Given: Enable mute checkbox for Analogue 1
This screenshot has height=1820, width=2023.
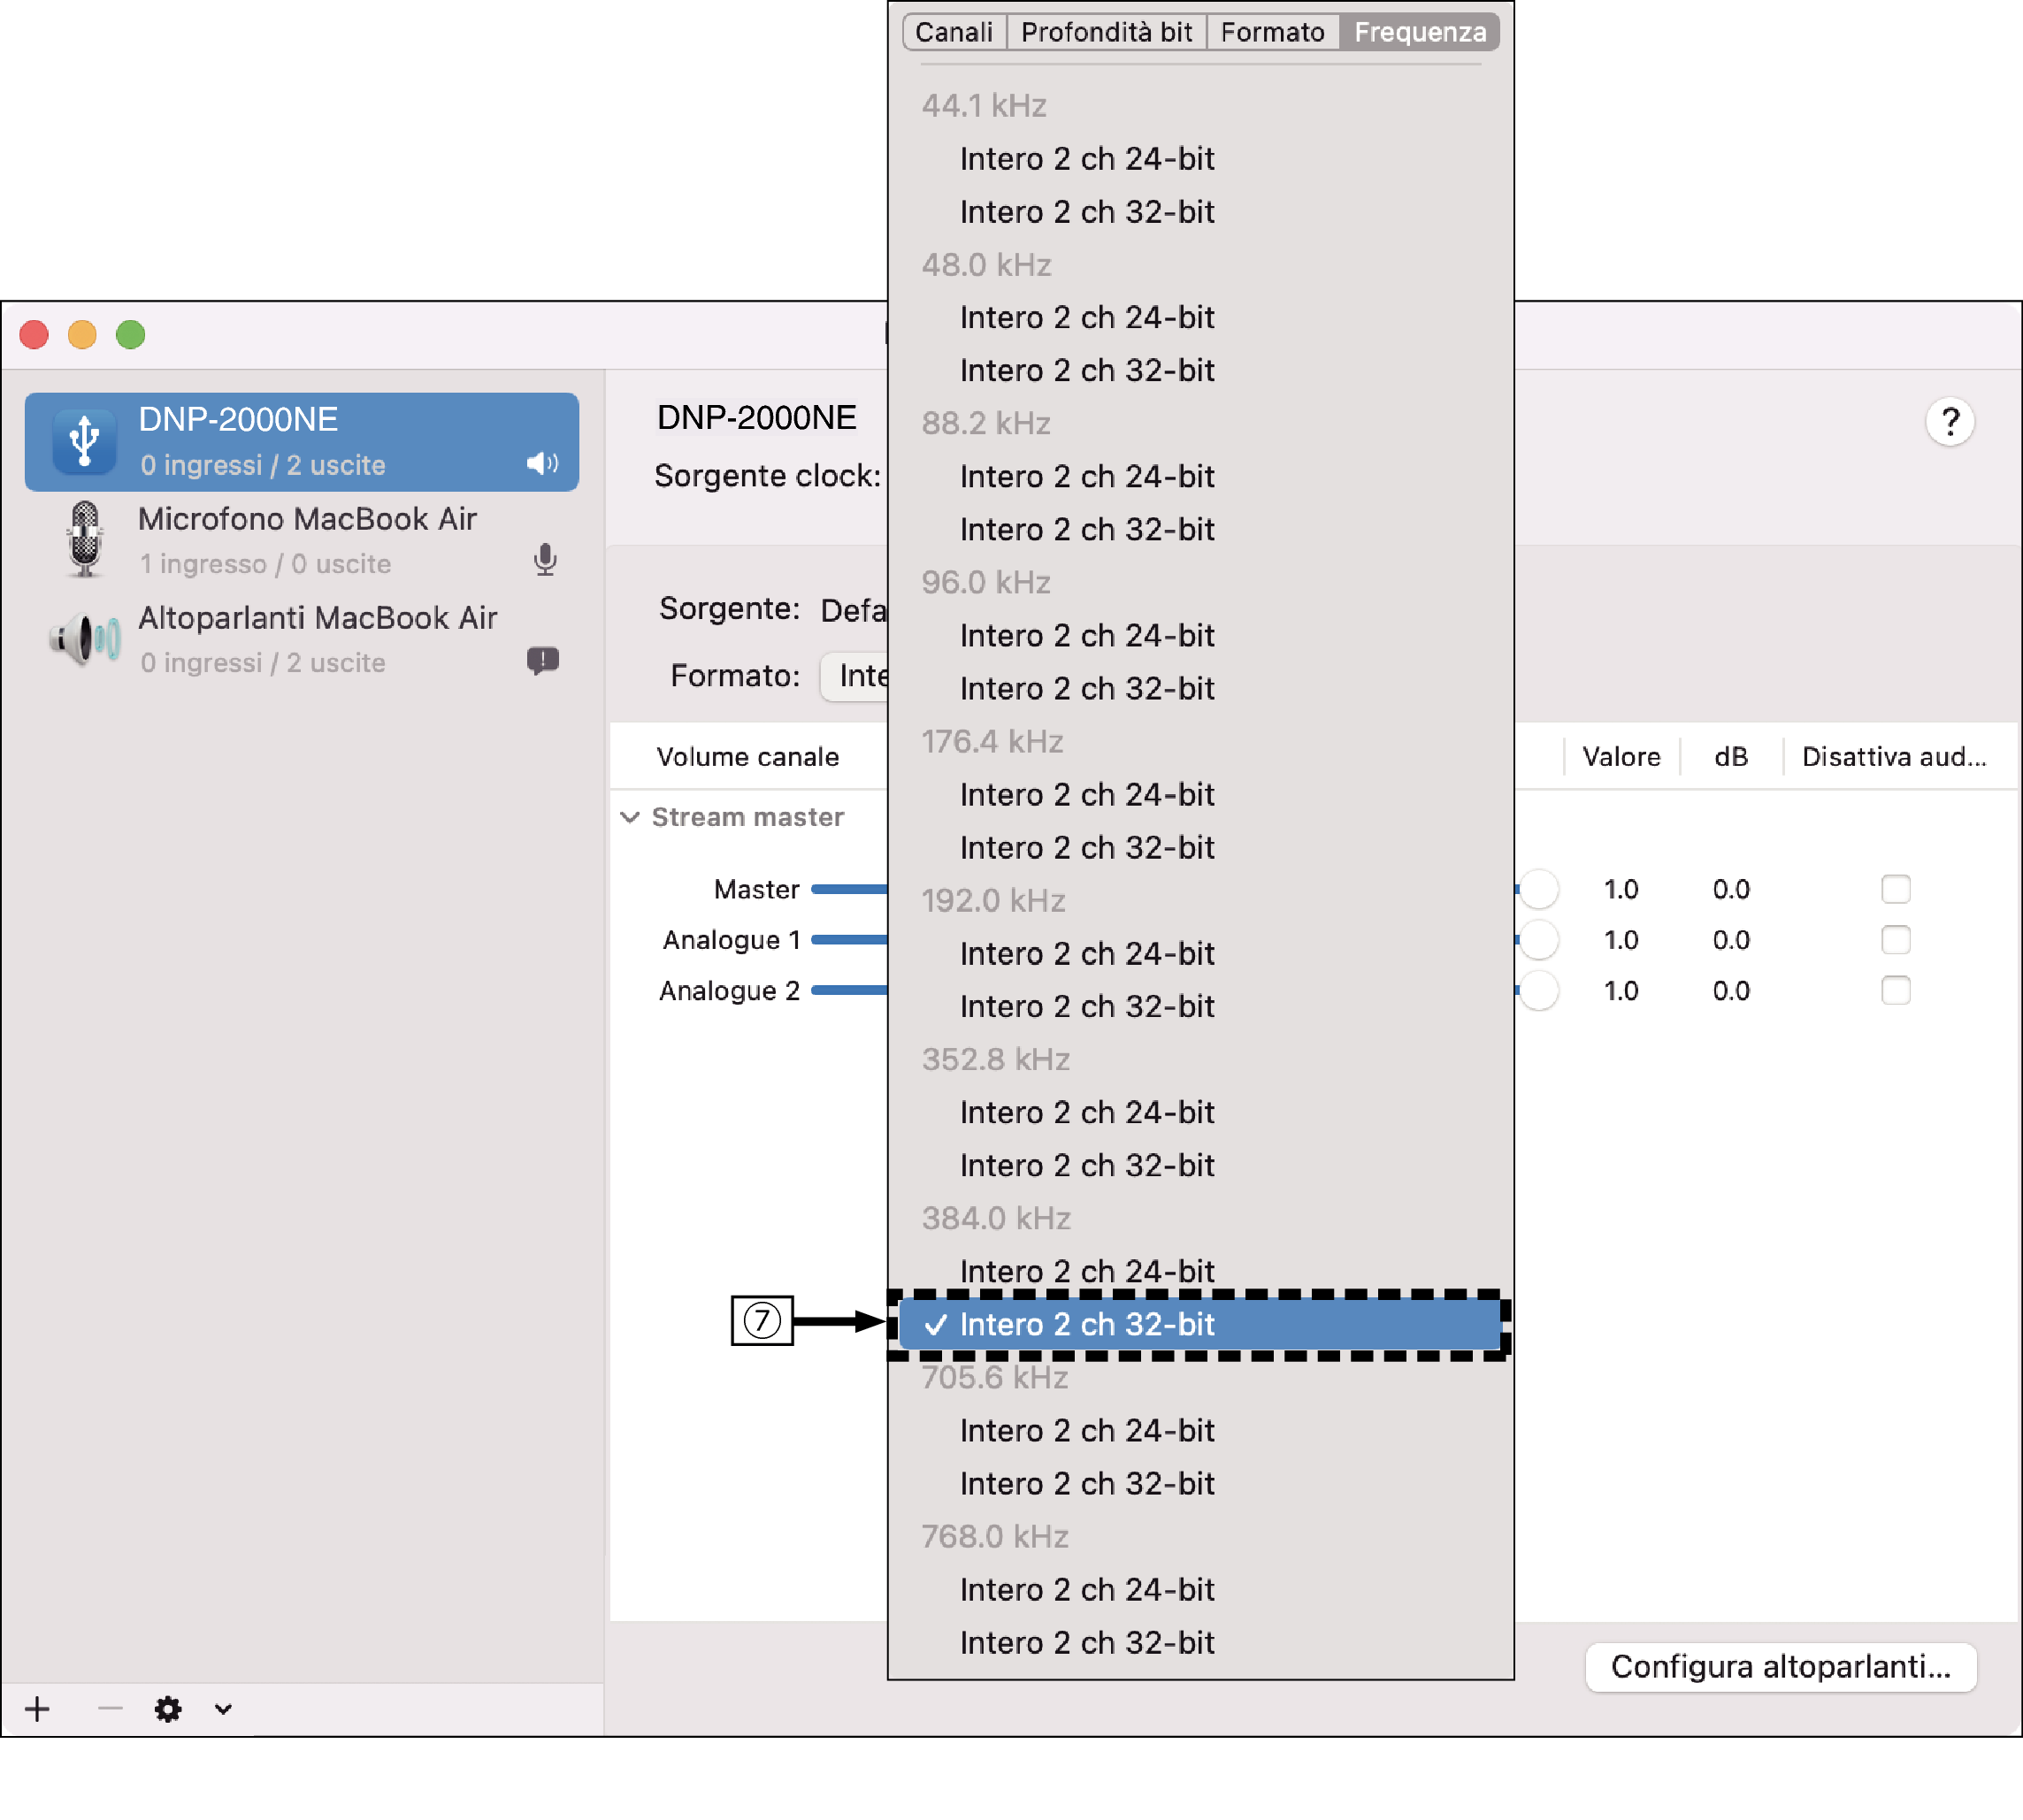Looking at the screenshot, I should coord(1895,940).
